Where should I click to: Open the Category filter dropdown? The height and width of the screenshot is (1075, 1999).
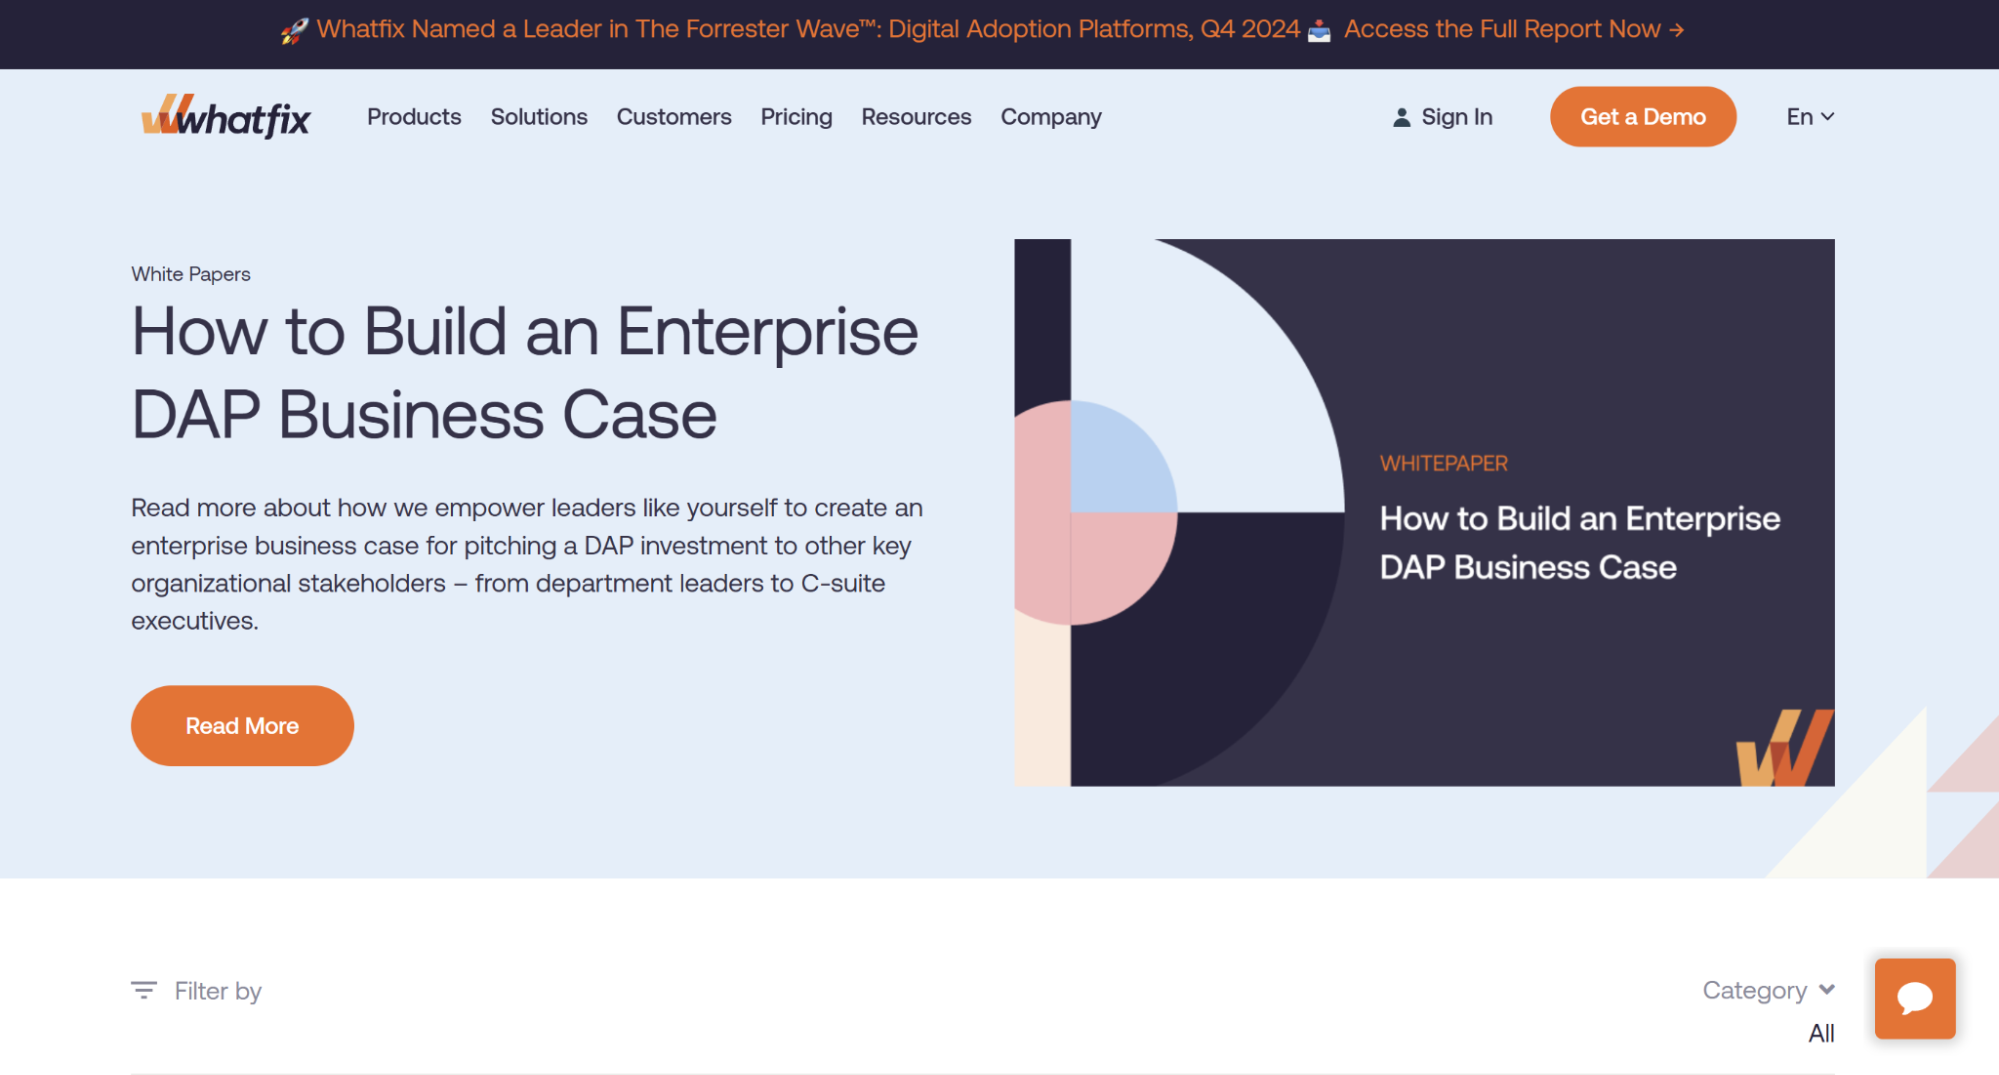[1767, 990]
